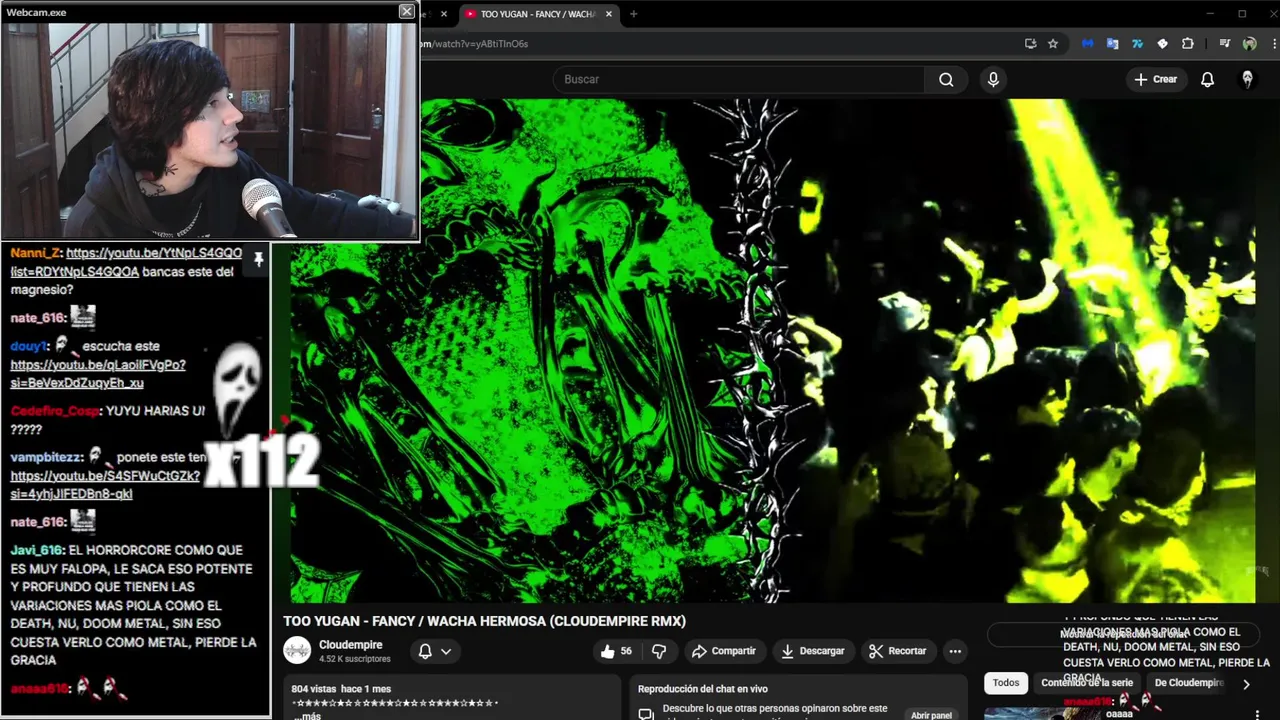Click the chat replay bubble icon
Screen dimensions: 1280x720
tap(646, 714)
